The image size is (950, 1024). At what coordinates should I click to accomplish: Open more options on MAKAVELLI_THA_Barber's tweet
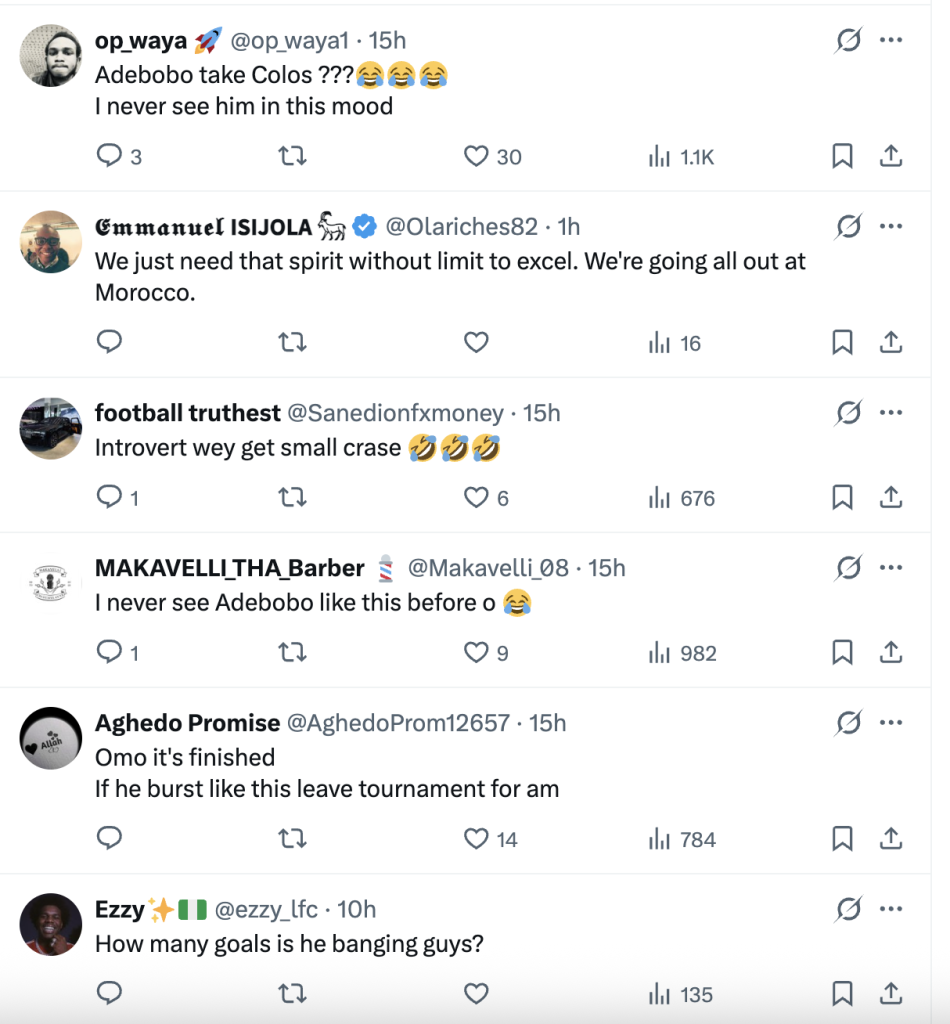[x=890, y=567]
